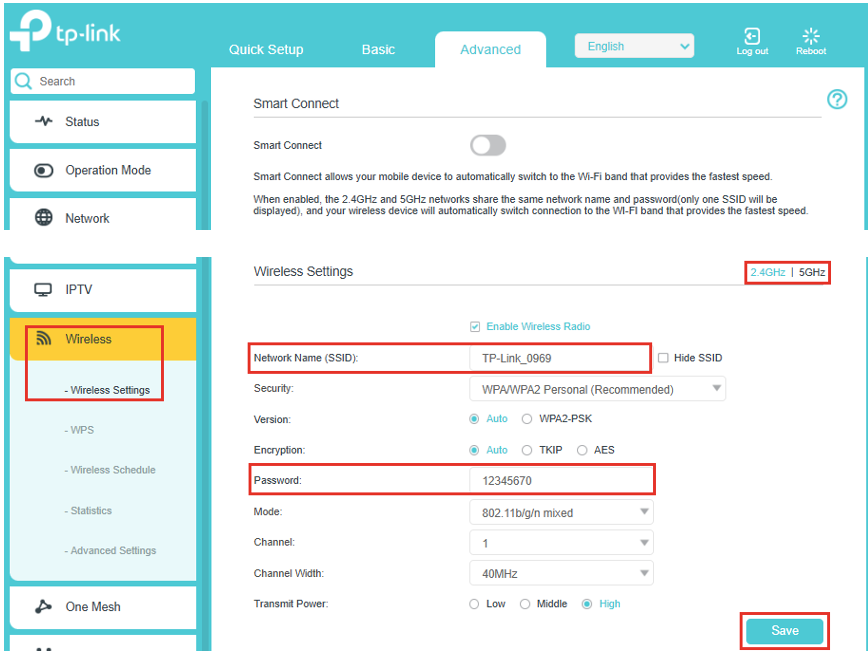
Task: Click the Log out icon
Action: click(752, 37)
